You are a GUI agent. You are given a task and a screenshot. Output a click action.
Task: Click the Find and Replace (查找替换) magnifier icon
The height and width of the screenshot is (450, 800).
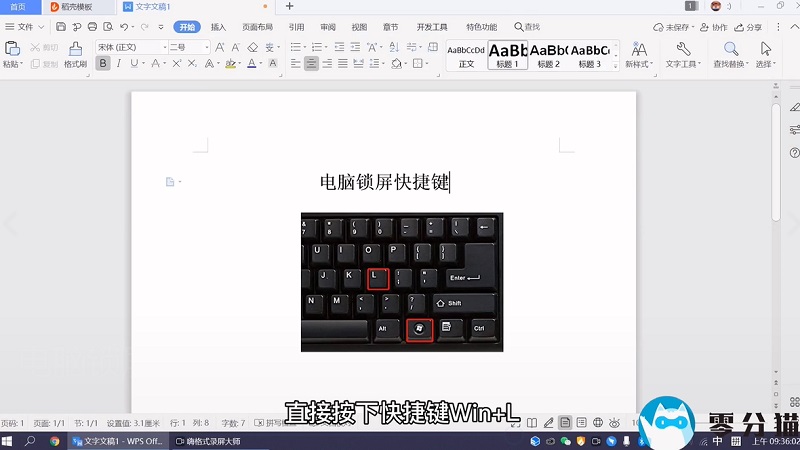731,50
